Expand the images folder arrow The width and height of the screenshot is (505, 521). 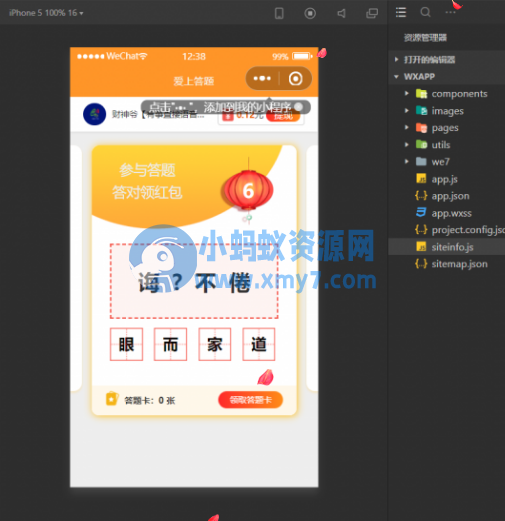tap(406, 111)
